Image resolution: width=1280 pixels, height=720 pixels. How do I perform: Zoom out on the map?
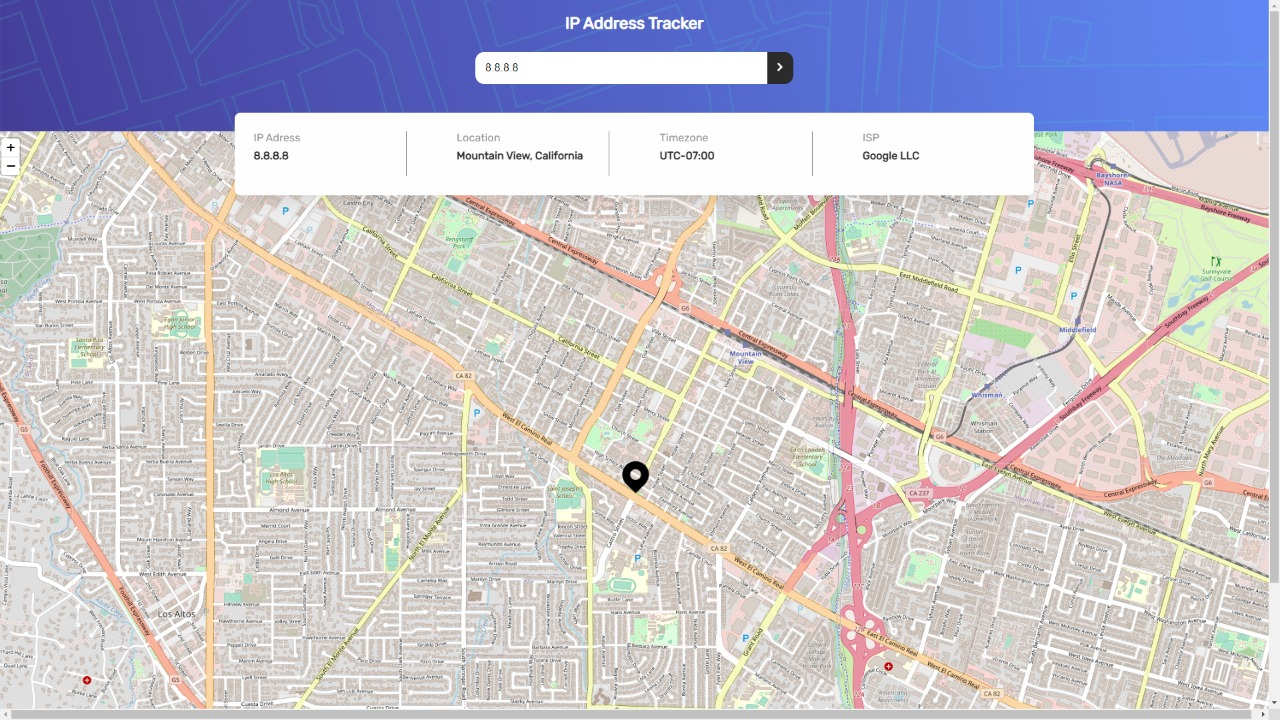point(10,165)
